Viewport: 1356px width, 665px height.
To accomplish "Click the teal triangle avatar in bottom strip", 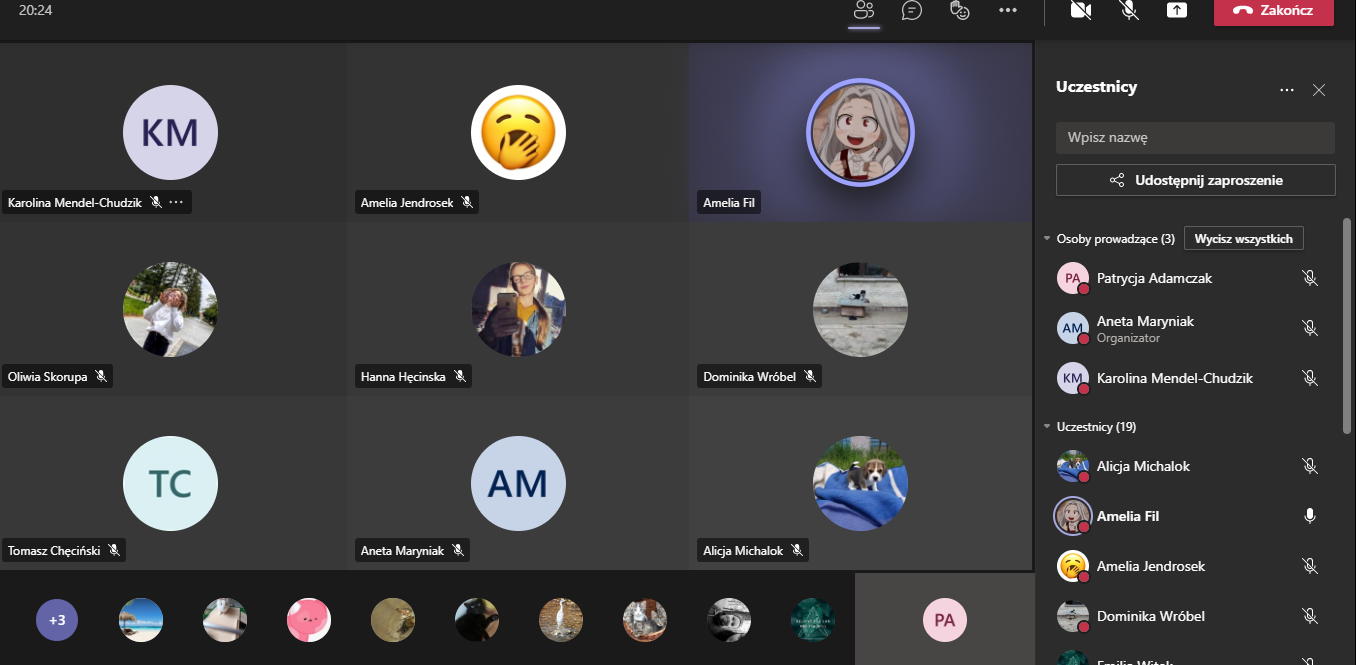I will pyautogui.click(x=812, y=620).
